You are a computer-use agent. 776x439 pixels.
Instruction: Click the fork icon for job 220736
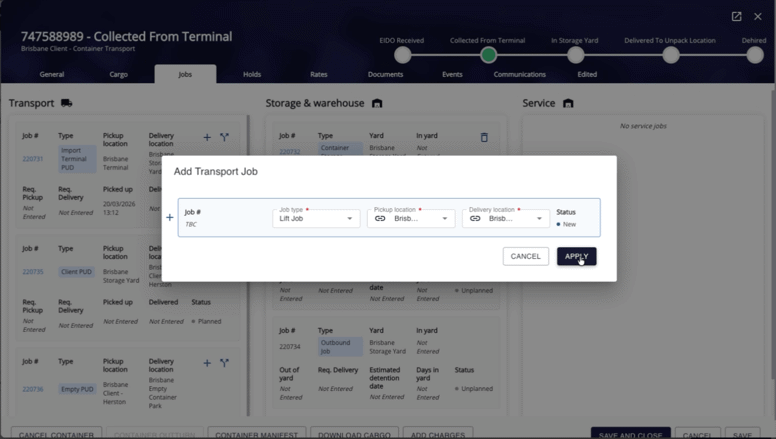pyautogui.click(x=224, y=363)
